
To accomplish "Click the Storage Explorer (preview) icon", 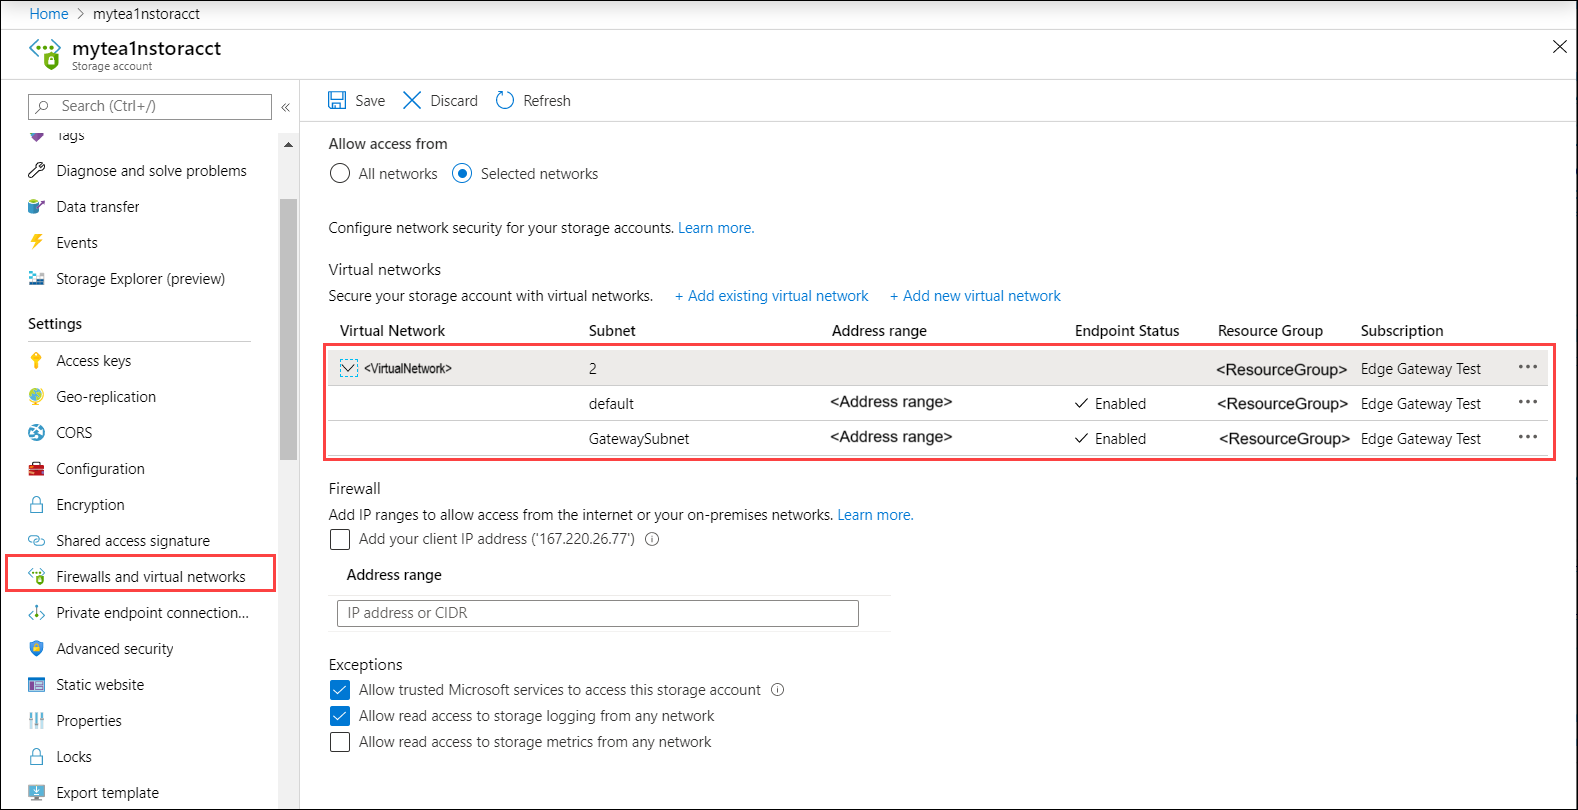I will coord(37,278).
